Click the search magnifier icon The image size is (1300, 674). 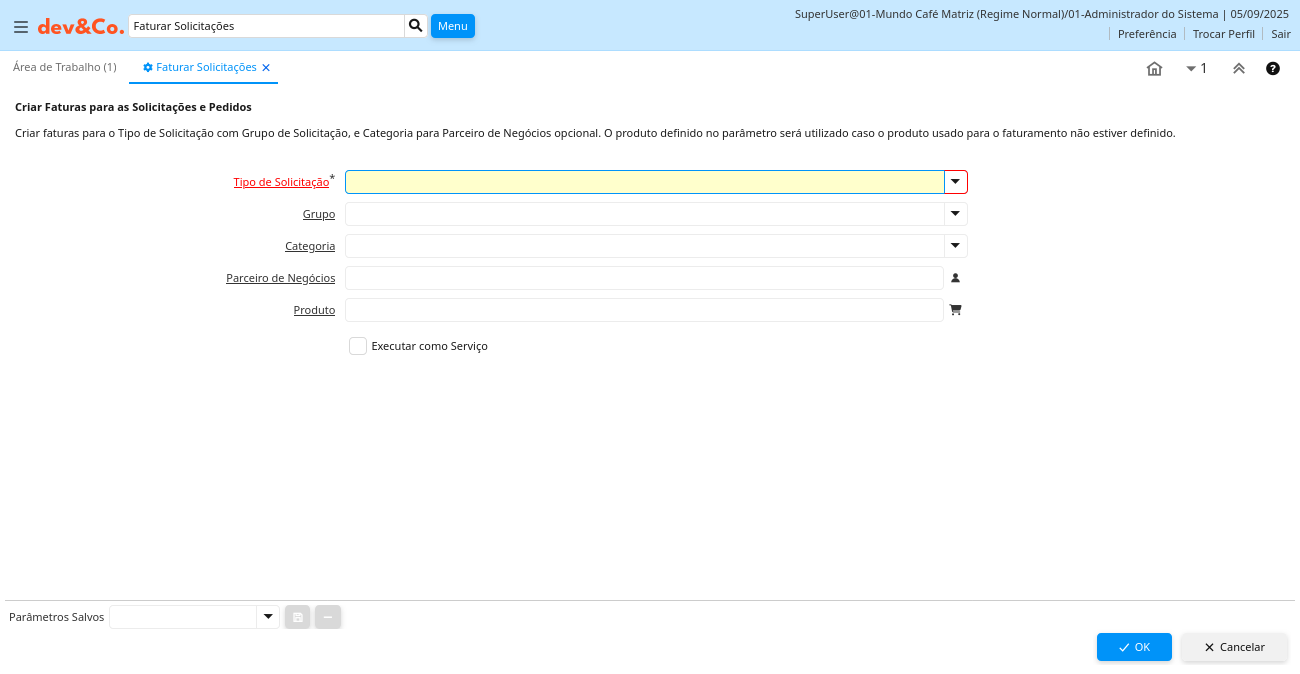(416, 26)
